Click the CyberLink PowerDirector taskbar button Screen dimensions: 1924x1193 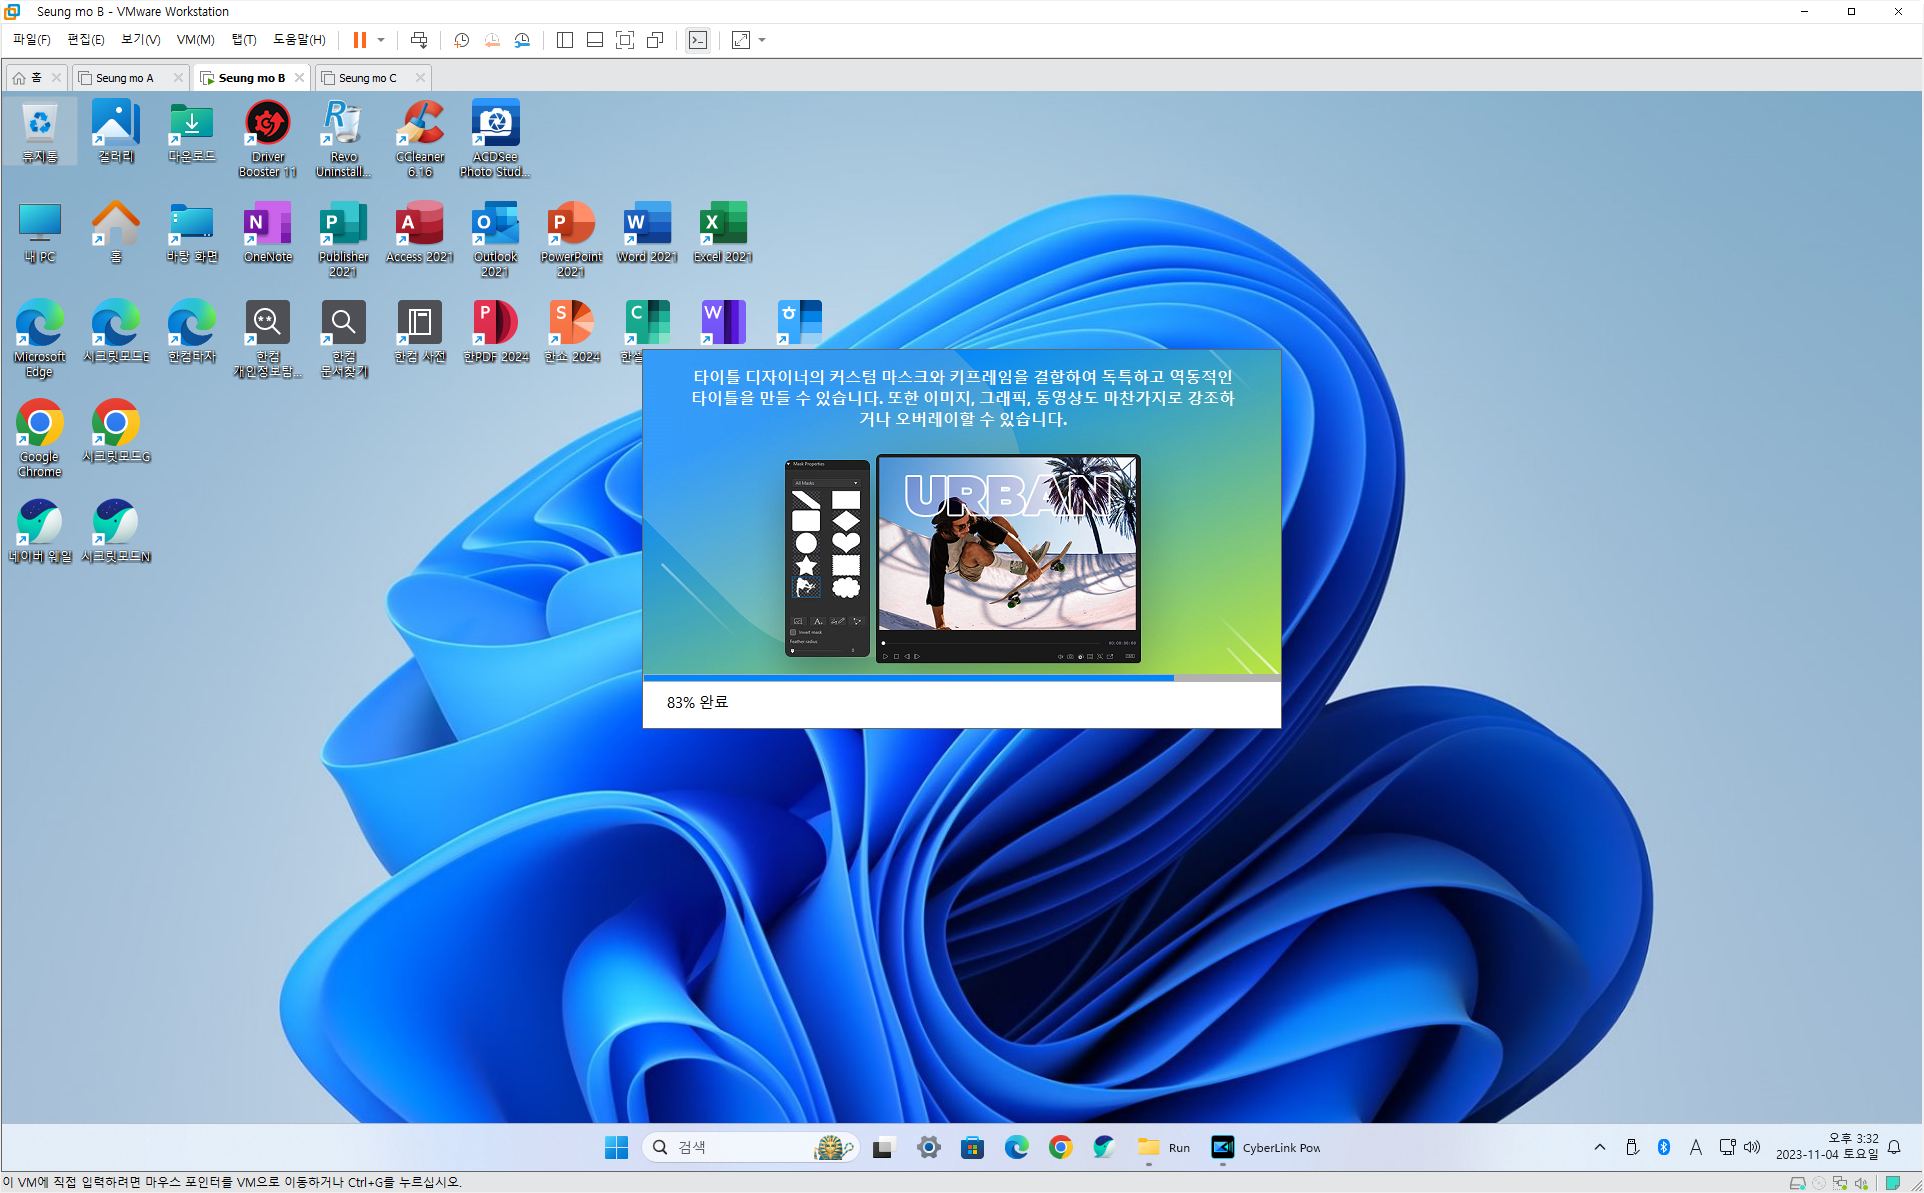click(x=1265, y=1147)
